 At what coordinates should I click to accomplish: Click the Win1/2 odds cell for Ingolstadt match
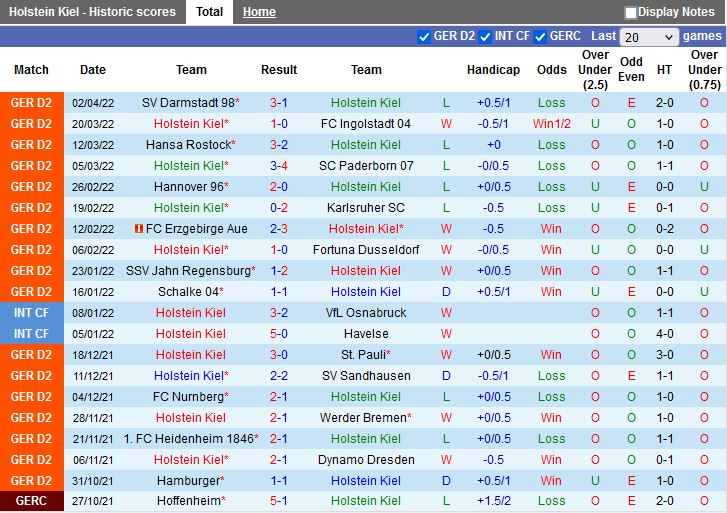[552, 124]
